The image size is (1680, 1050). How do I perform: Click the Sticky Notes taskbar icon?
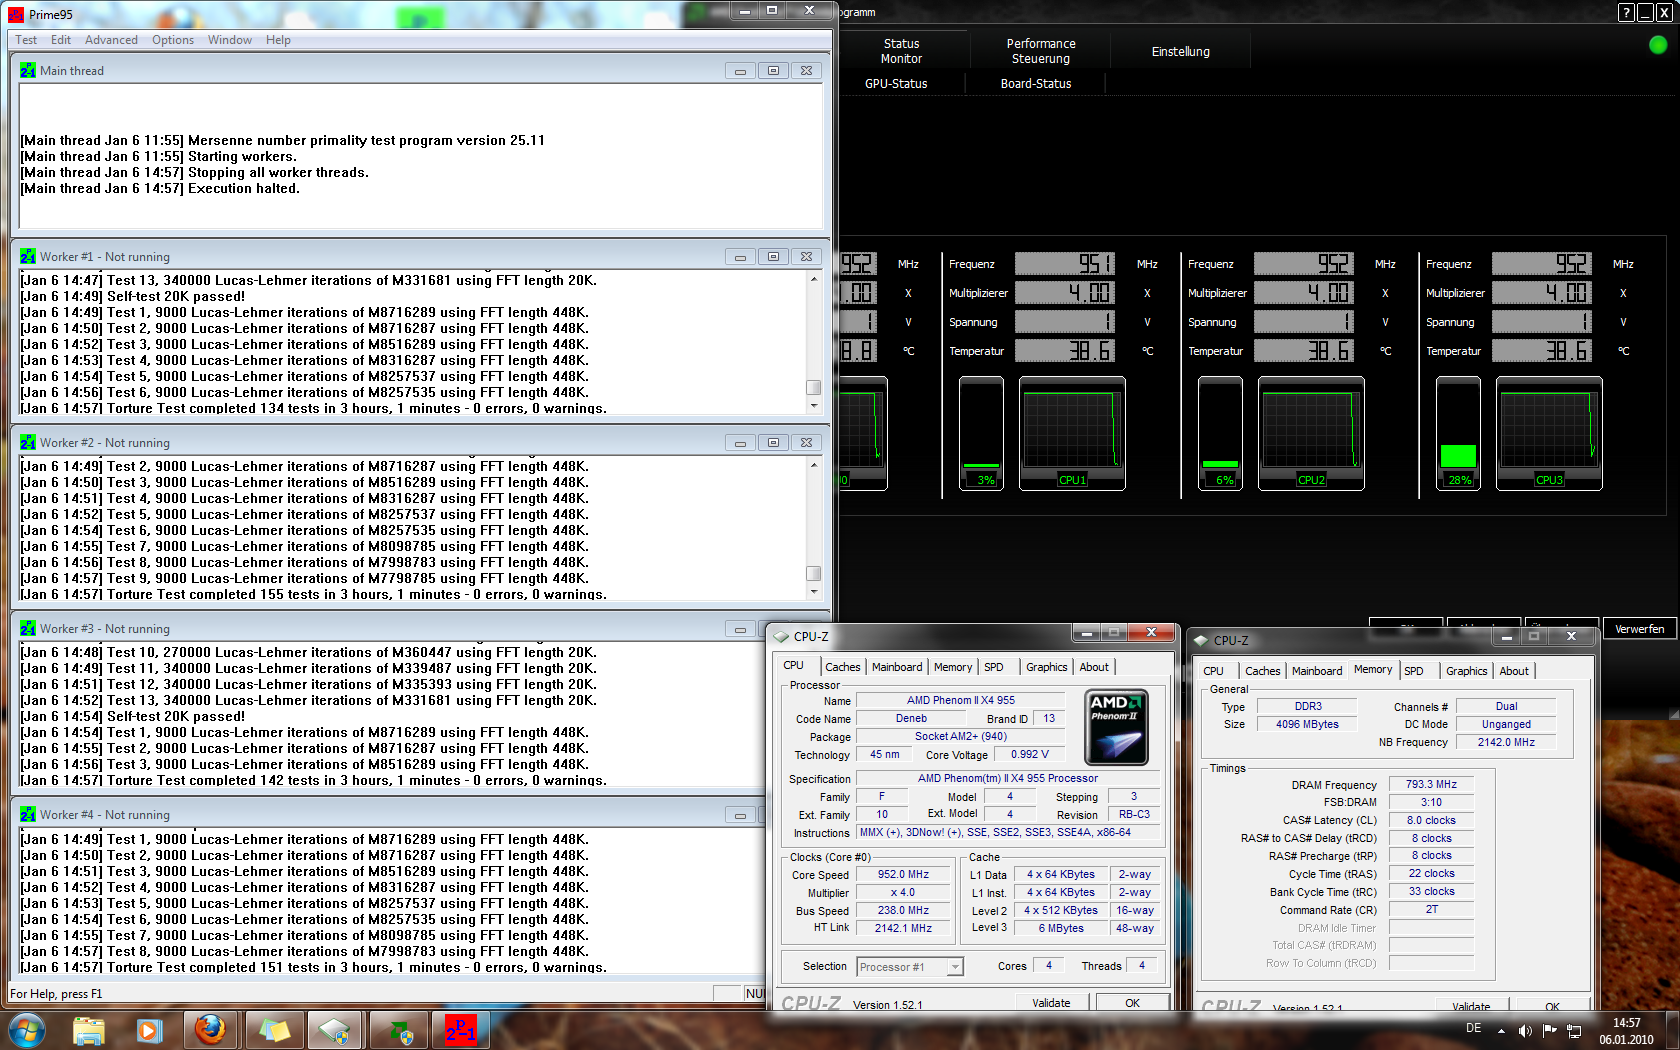[274, 1030]
